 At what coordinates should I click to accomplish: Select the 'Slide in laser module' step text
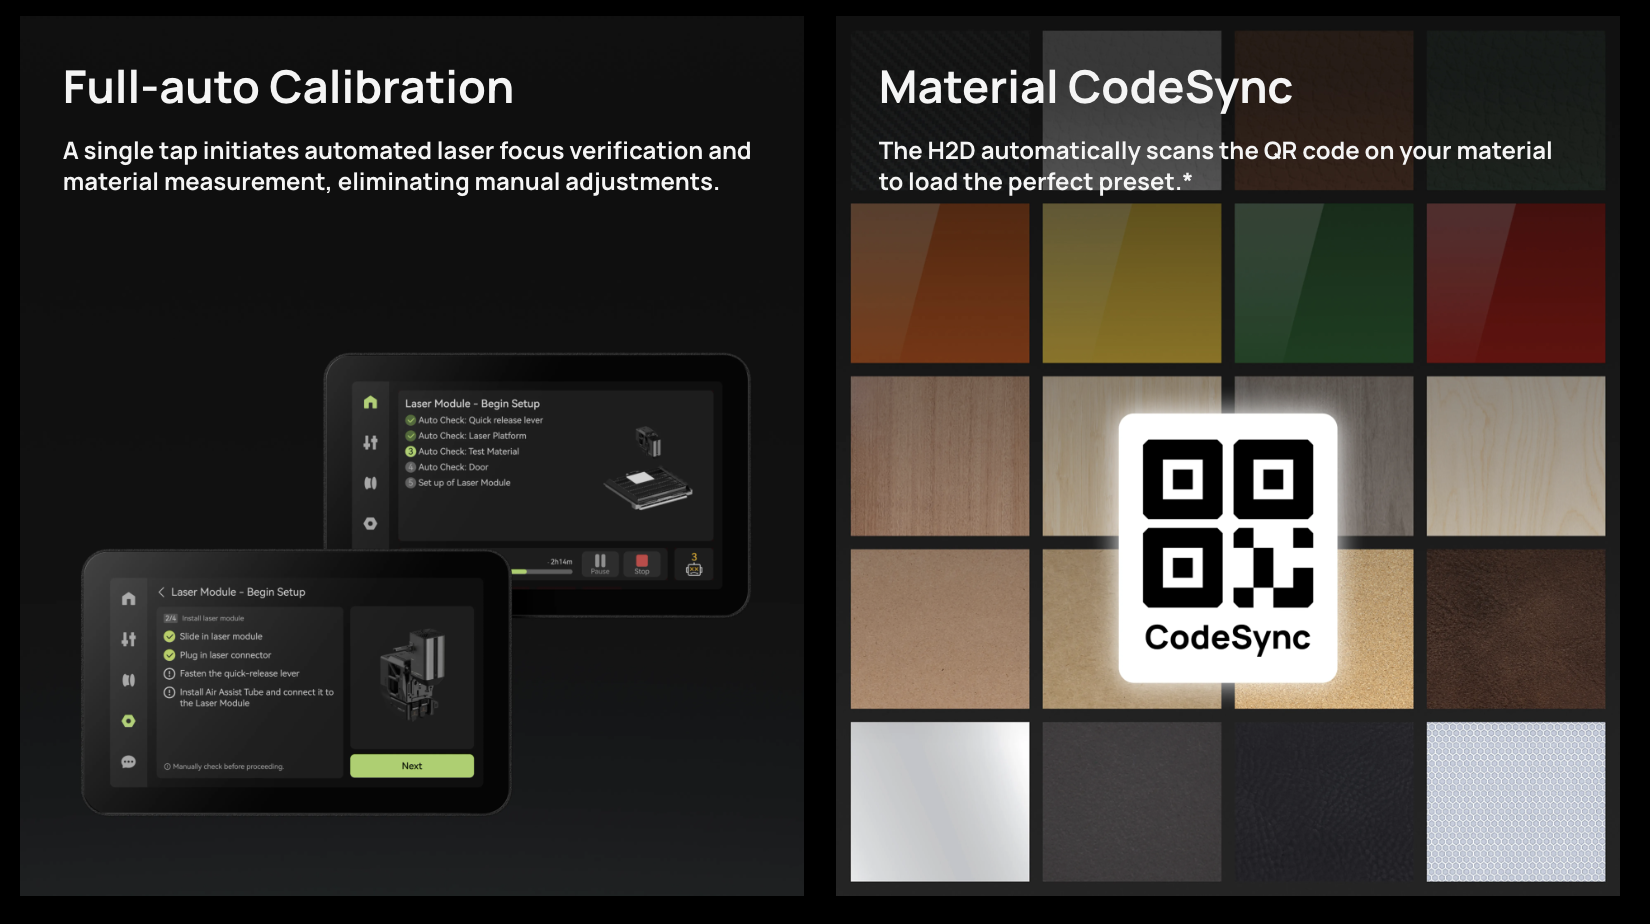(221, 636)
